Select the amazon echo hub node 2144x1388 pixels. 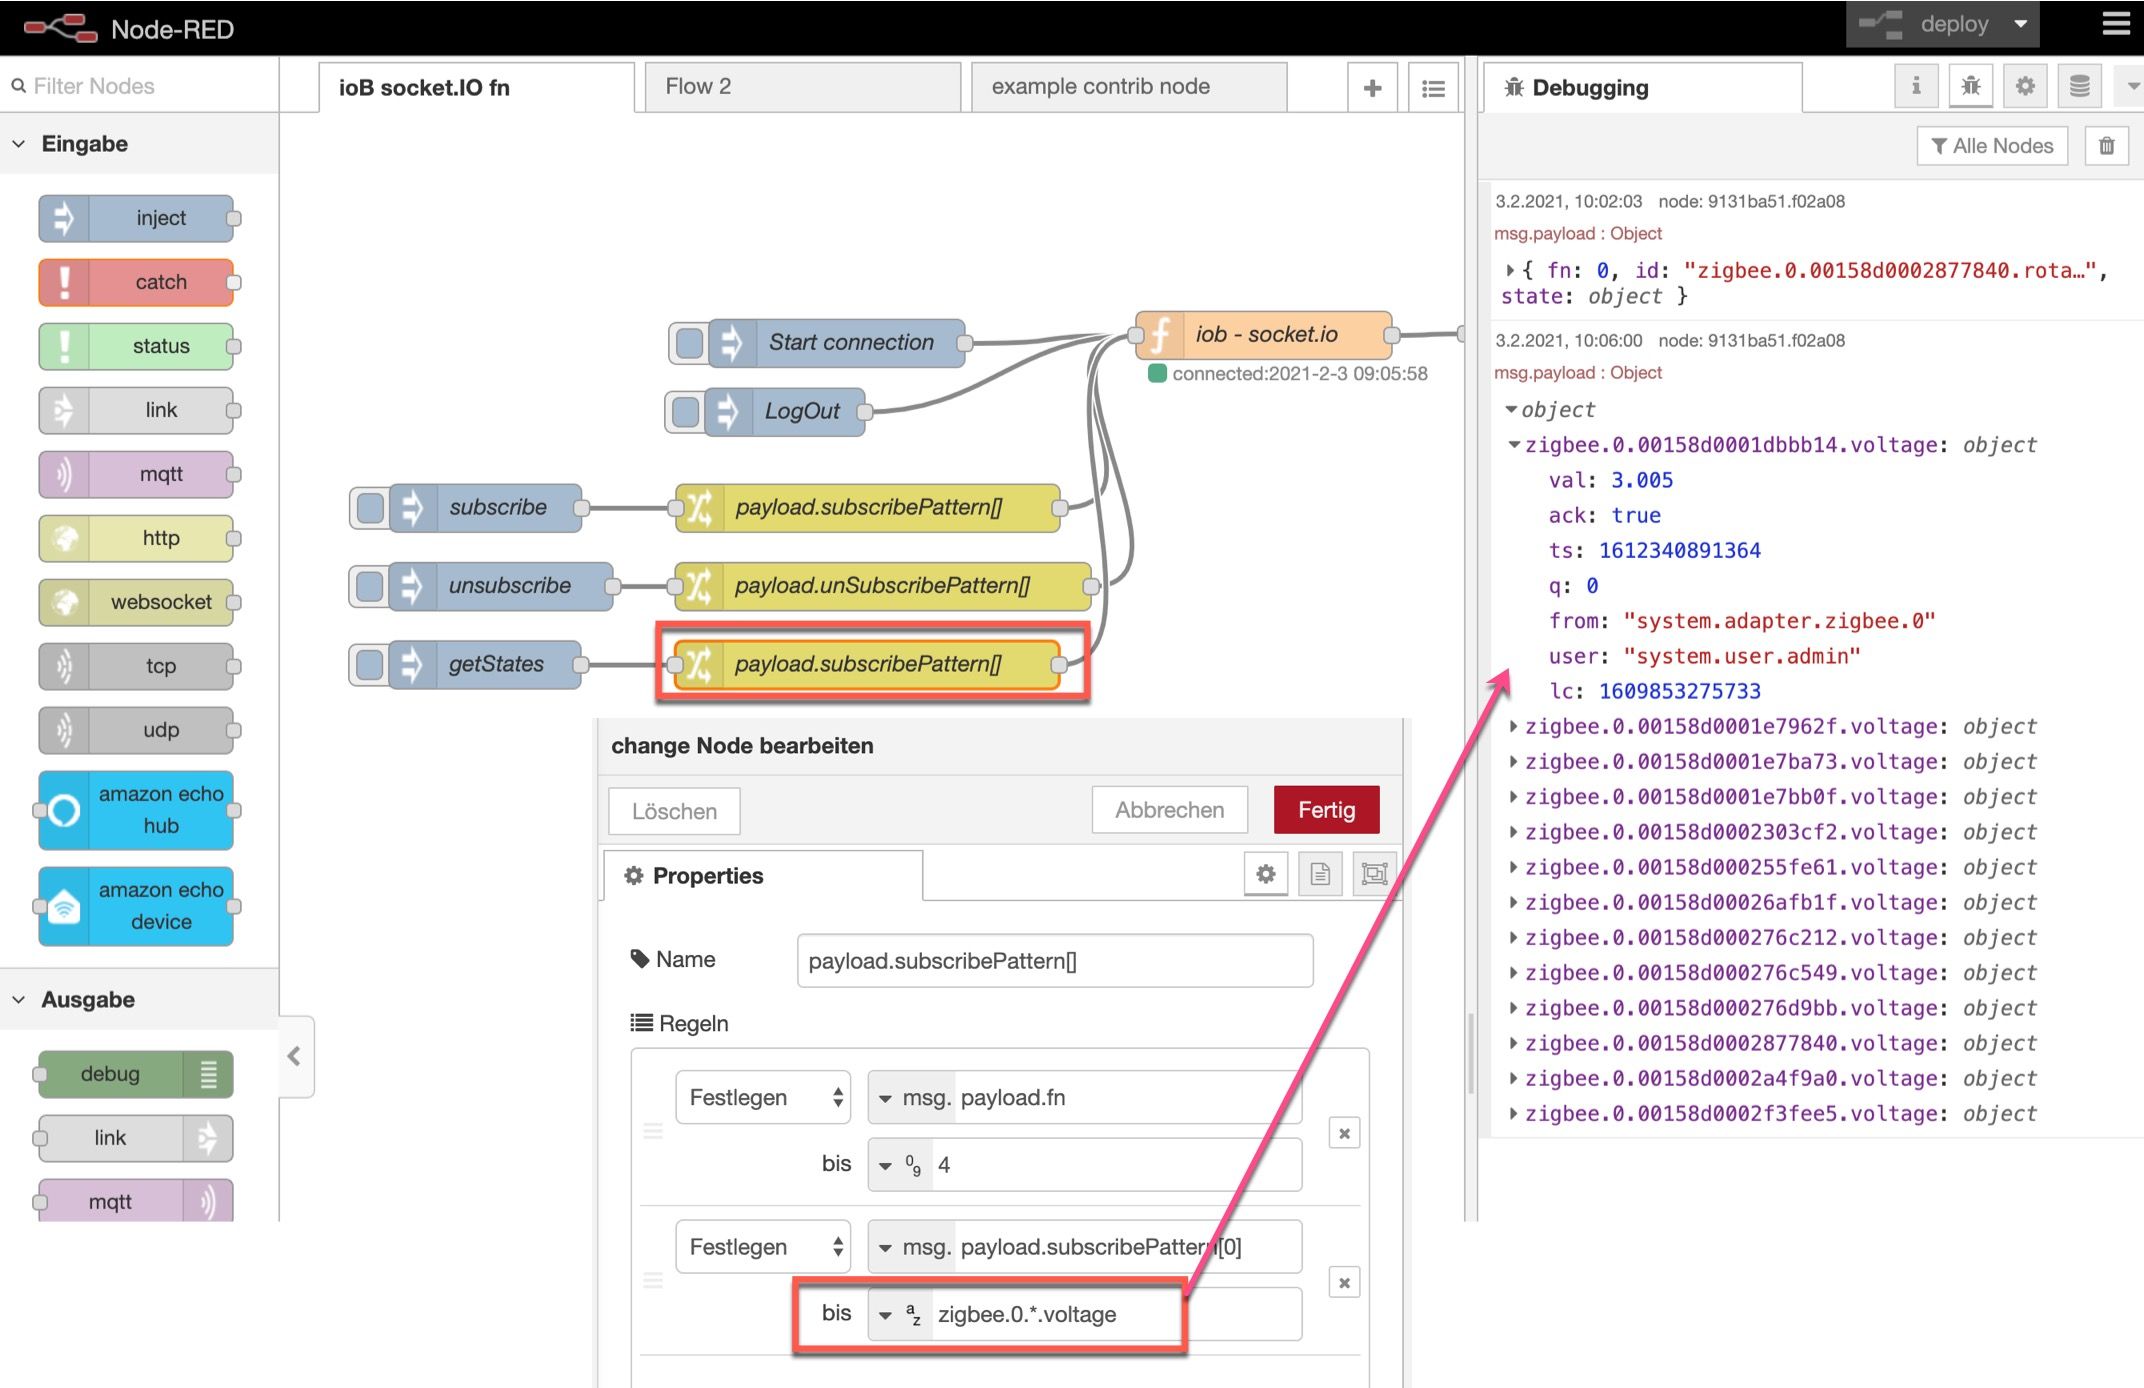(x=137, y=810)
